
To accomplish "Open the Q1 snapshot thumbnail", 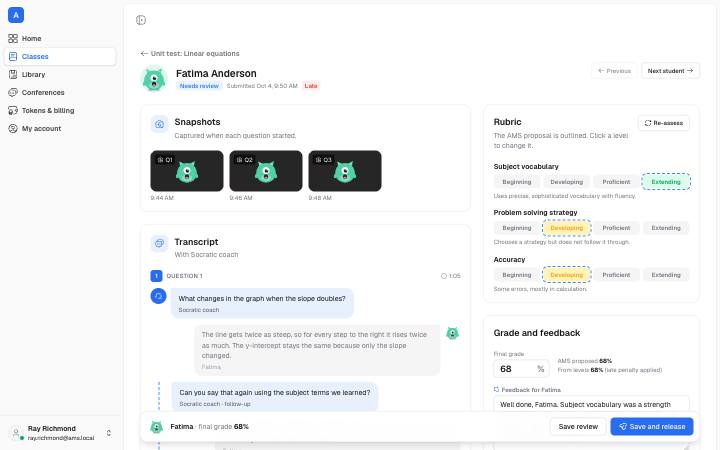I will (187, 171).
